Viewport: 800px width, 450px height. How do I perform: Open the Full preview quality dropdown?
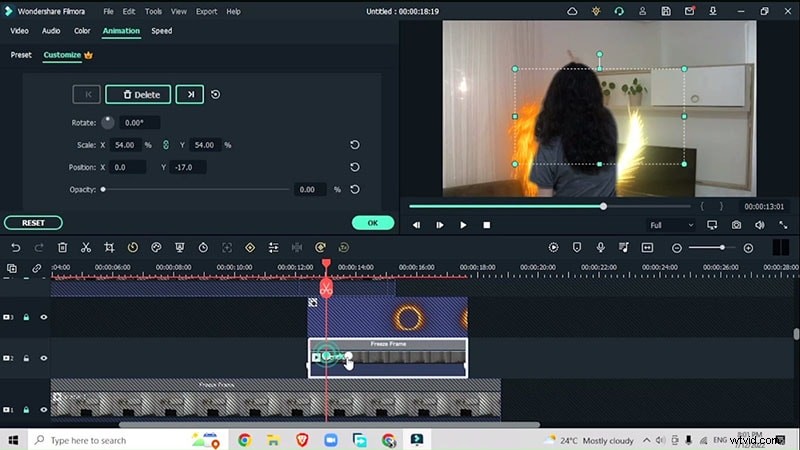pyautogui.click(x=670, y=225)
